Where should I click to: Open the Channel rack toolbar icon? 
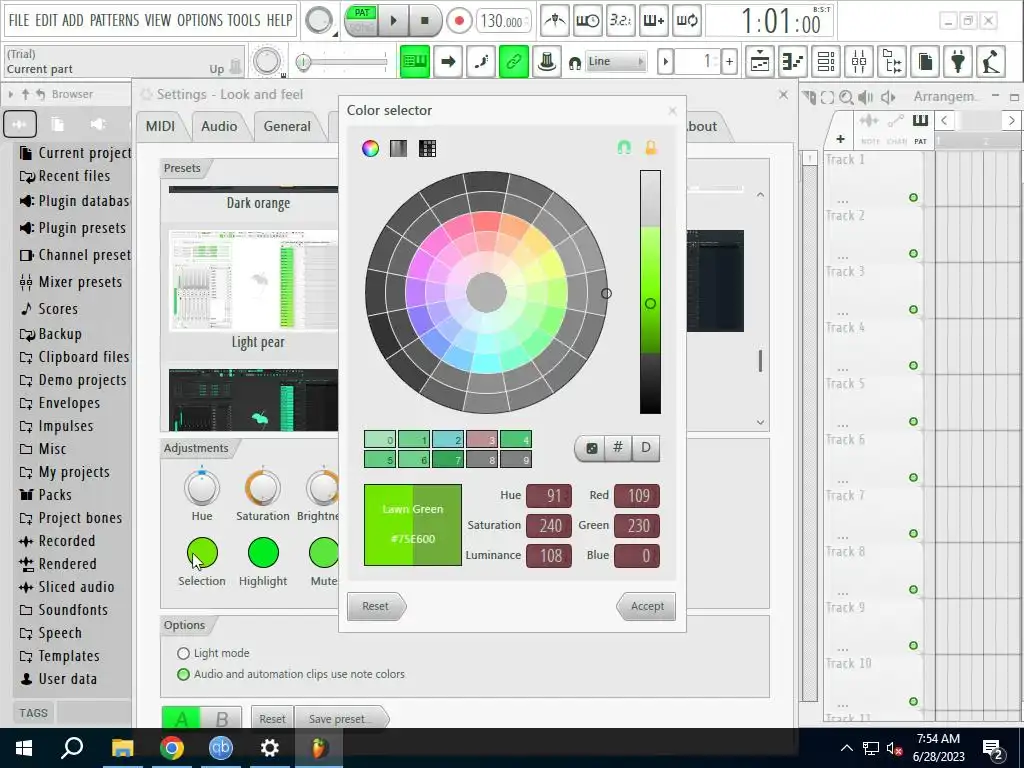[826, 62]
